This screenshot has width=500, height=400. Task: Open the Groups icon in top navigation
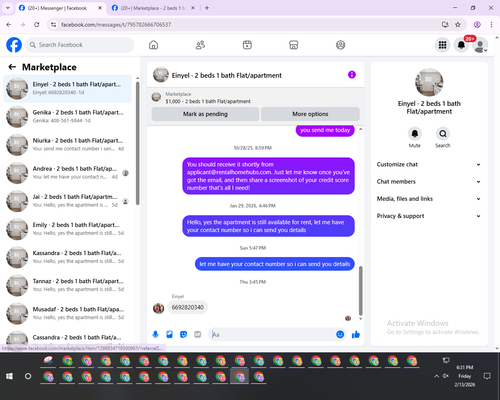click(x=340, y=45)
